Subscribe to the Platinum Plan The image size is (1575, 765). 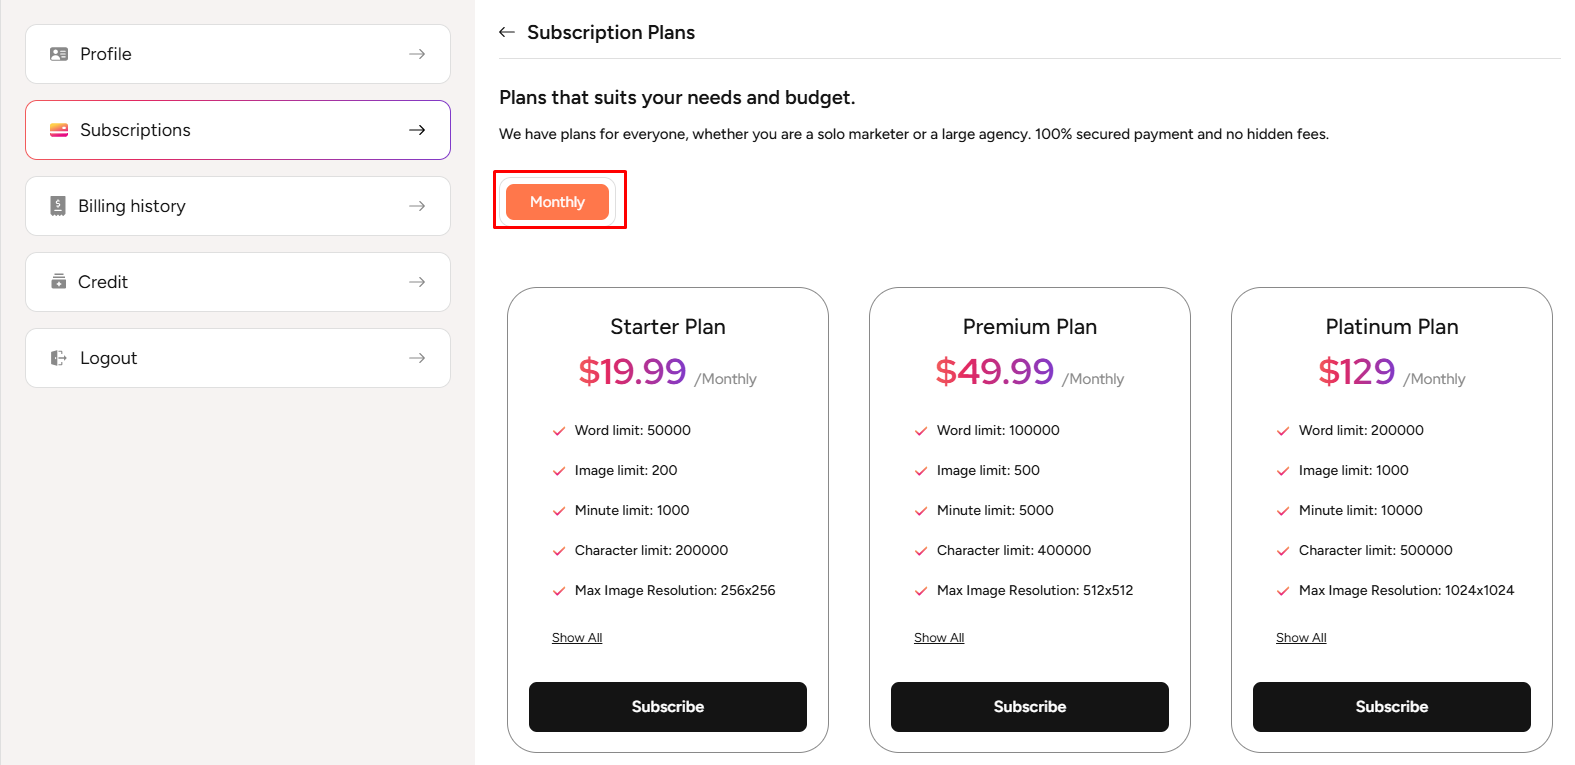pyautogui.click(x=1392, y=707)
